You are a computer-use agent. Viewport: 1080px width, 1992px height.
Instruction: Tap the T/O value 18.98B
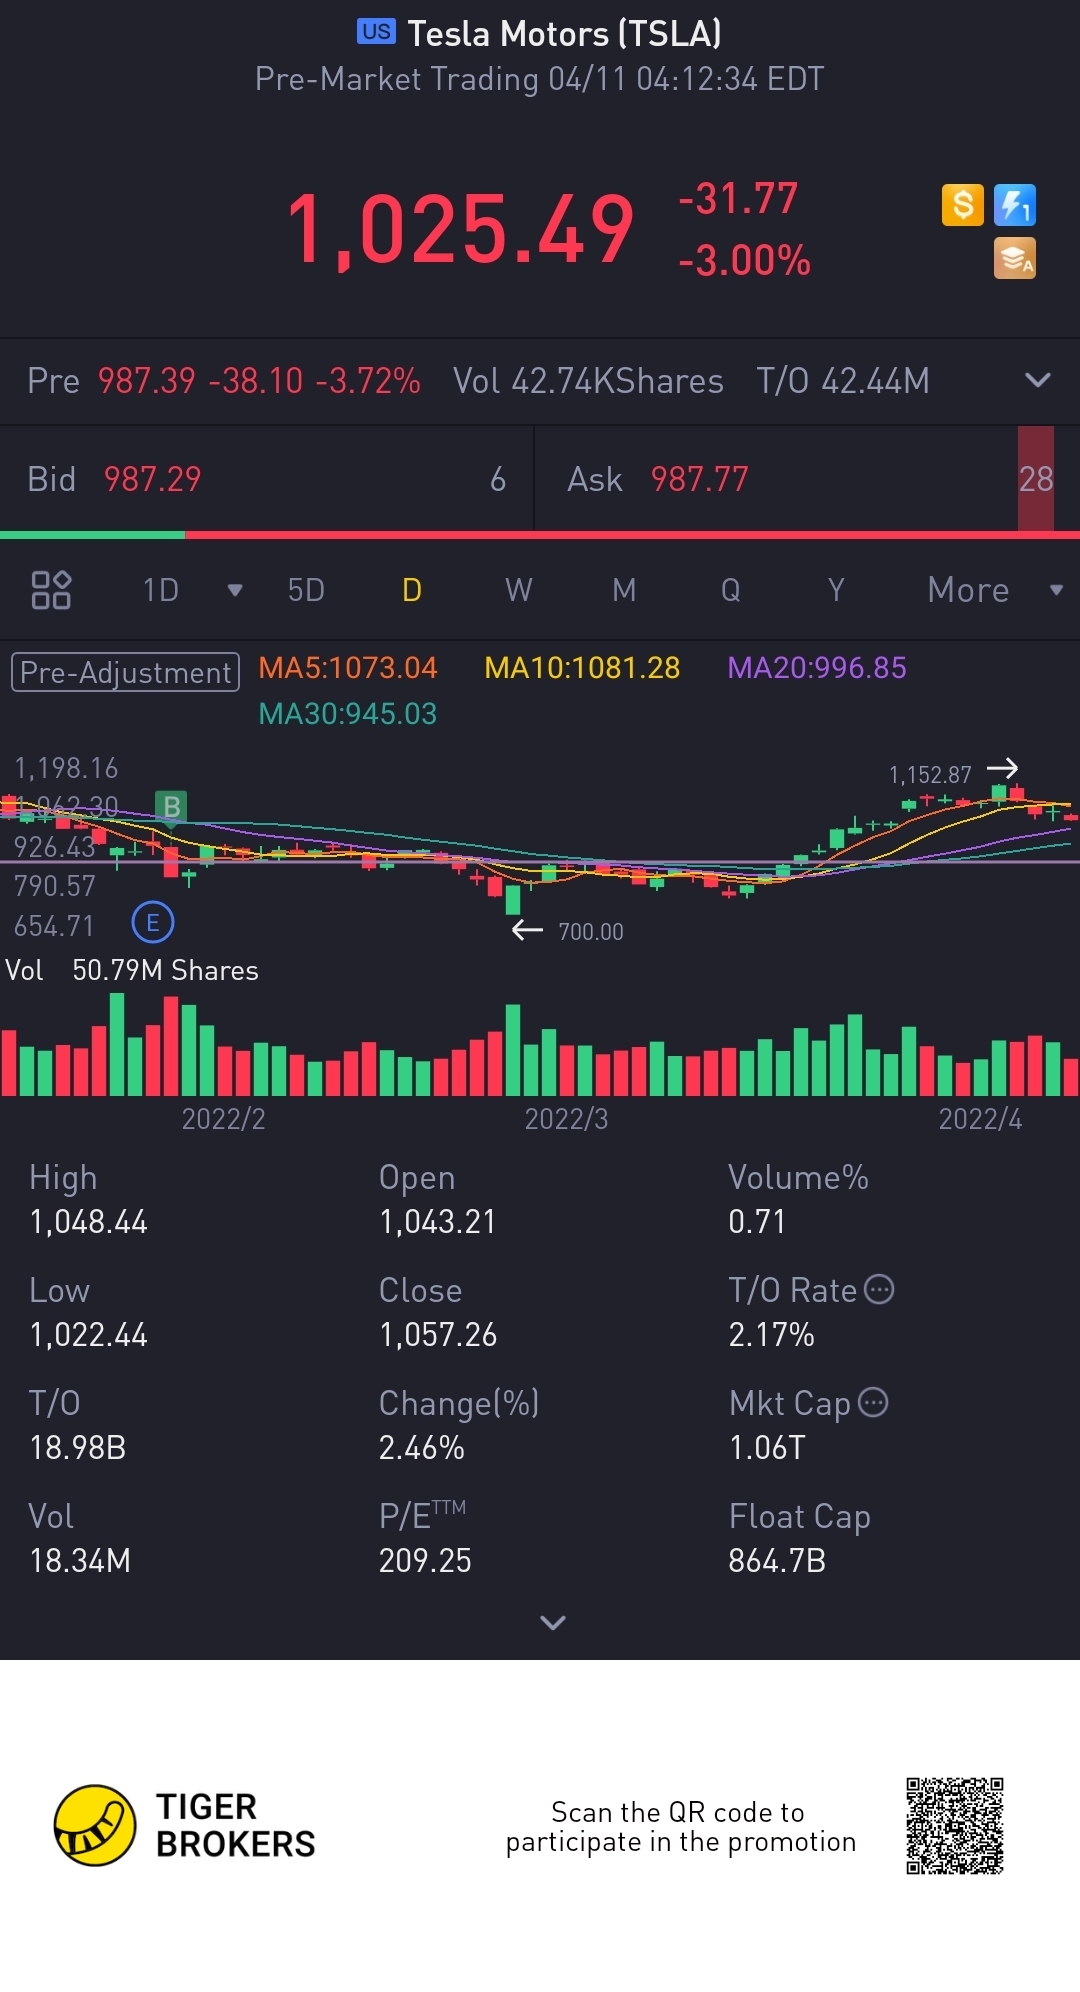pos(78,1448)
